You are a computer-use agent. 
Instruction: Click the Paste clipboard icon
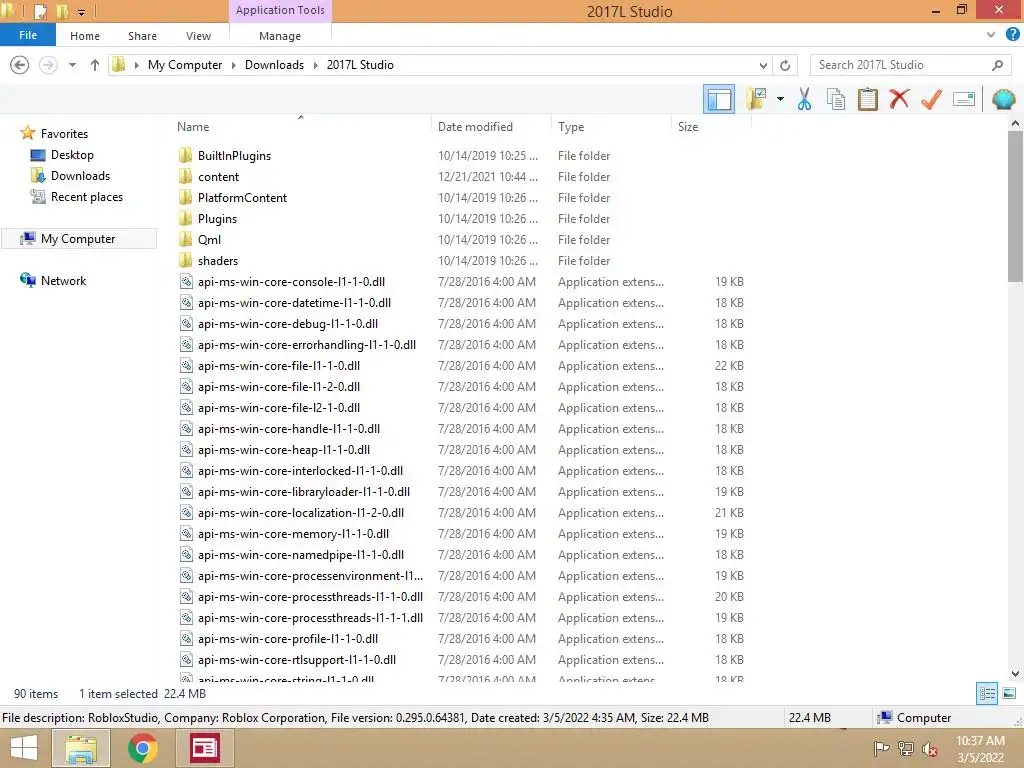[867, 99]
